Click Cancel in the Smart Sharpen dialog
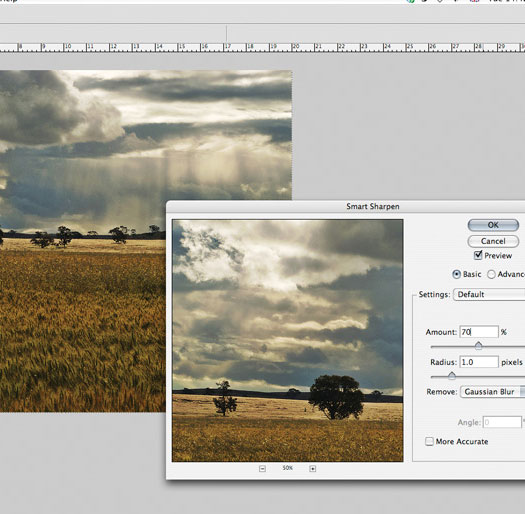Viewport: 525px width, 514px height. (493, 241)
